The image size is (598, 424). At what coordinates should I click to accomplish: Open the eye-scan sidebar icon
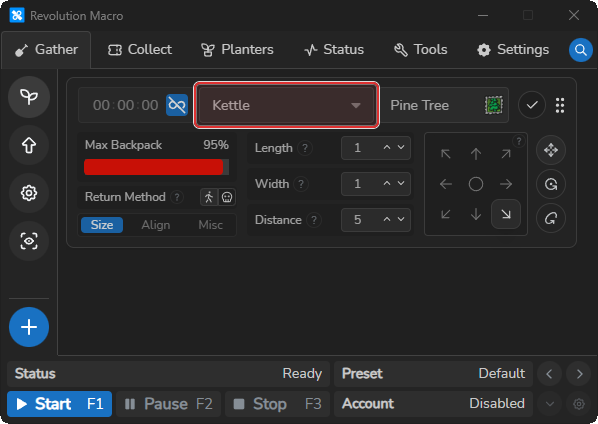29,241
